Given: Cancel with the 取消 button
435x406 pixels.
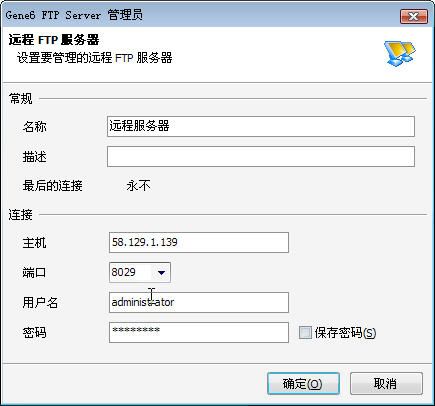Looking at the screenshot, I should [x=386, y=384].
